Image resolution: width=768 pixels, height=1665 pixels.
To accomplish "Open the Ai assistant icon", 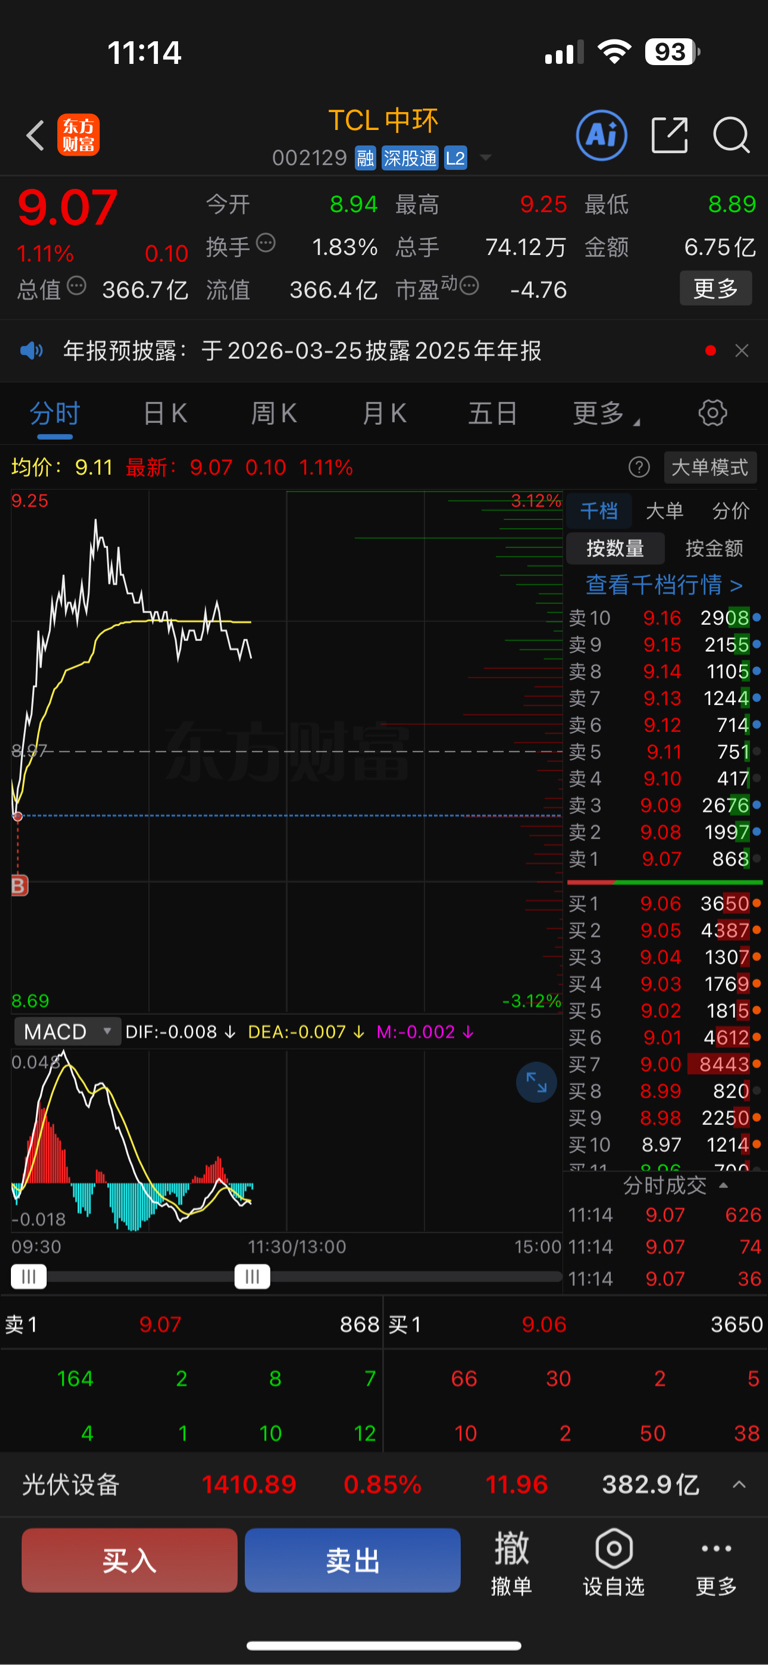I will coord(602,134).
